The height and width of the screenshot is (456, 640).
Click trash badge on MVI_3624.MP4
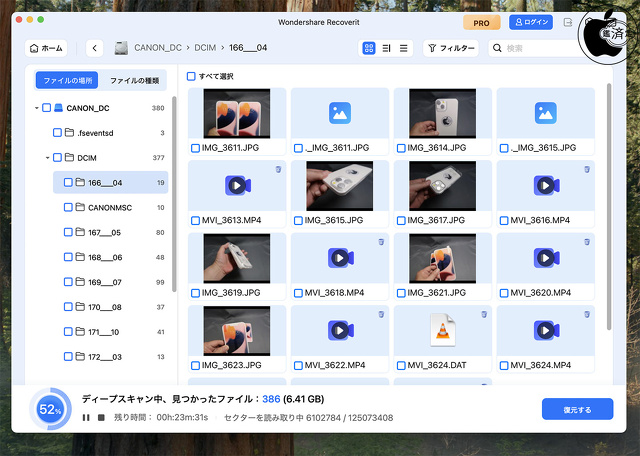pos(587,314)
